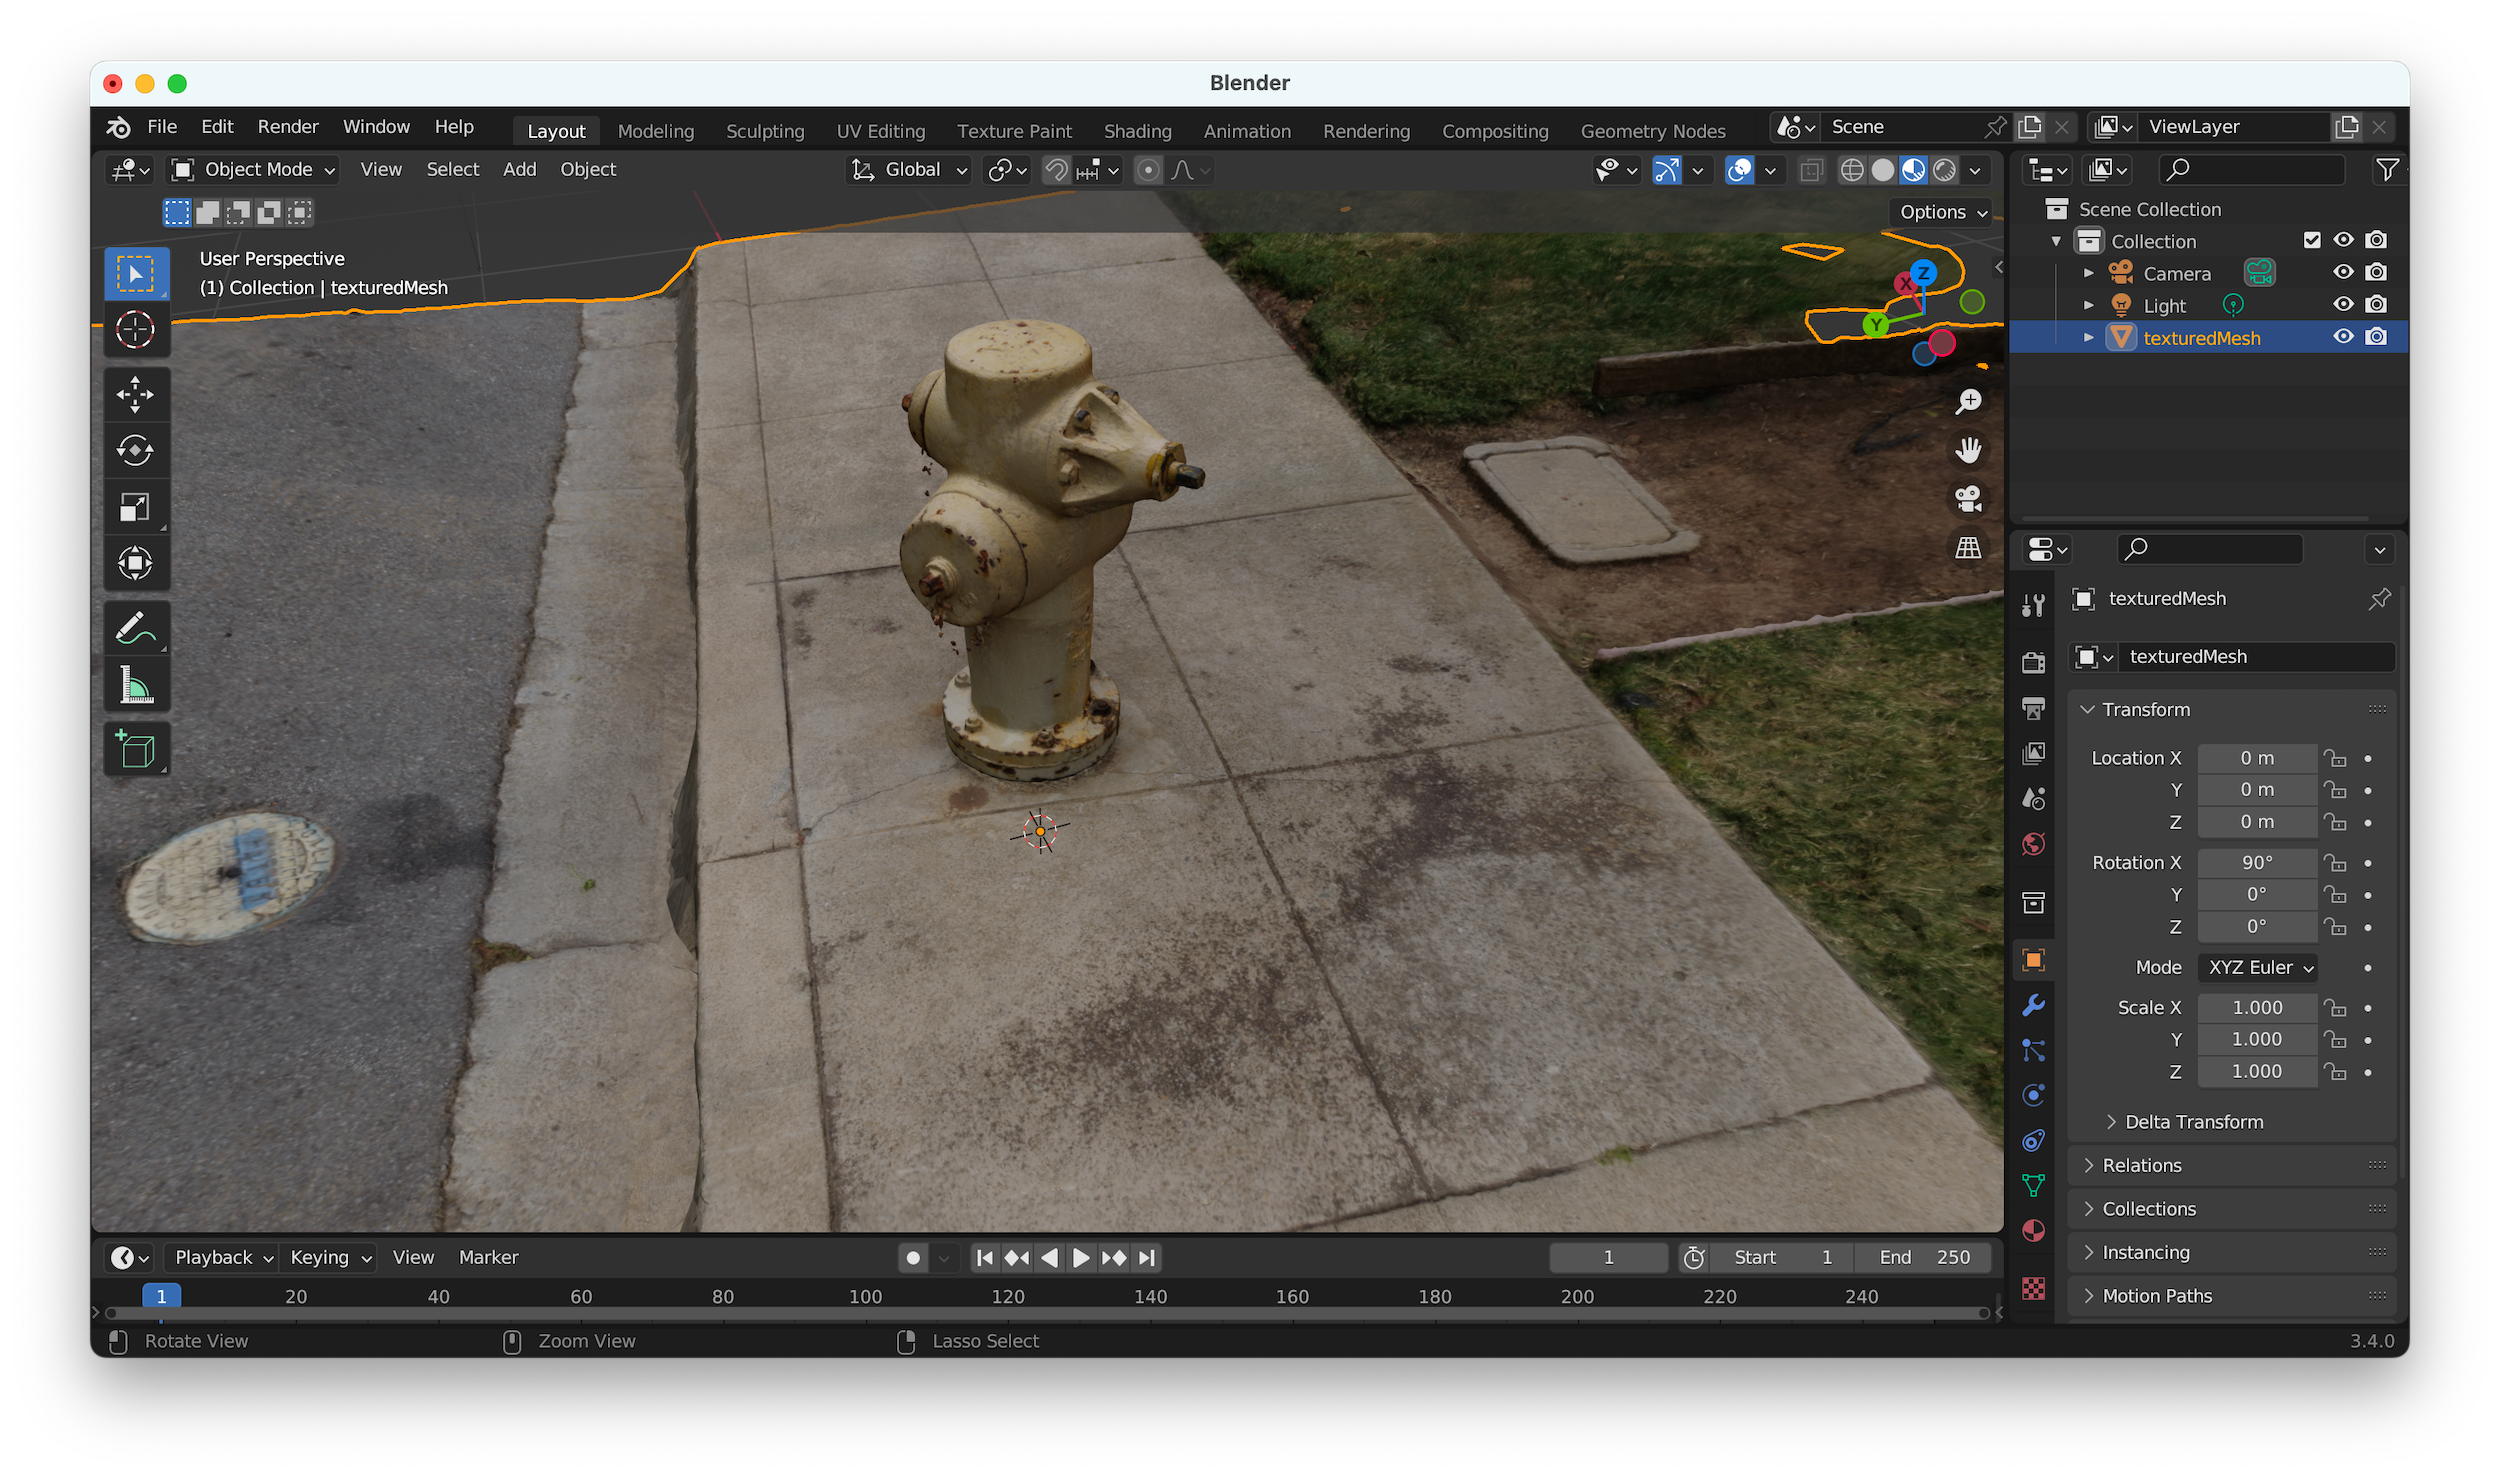The image size is (2500, 1477).
Task: Open the Object Mode dropdown
Action: pyautogui.click(x=254, y=170)
